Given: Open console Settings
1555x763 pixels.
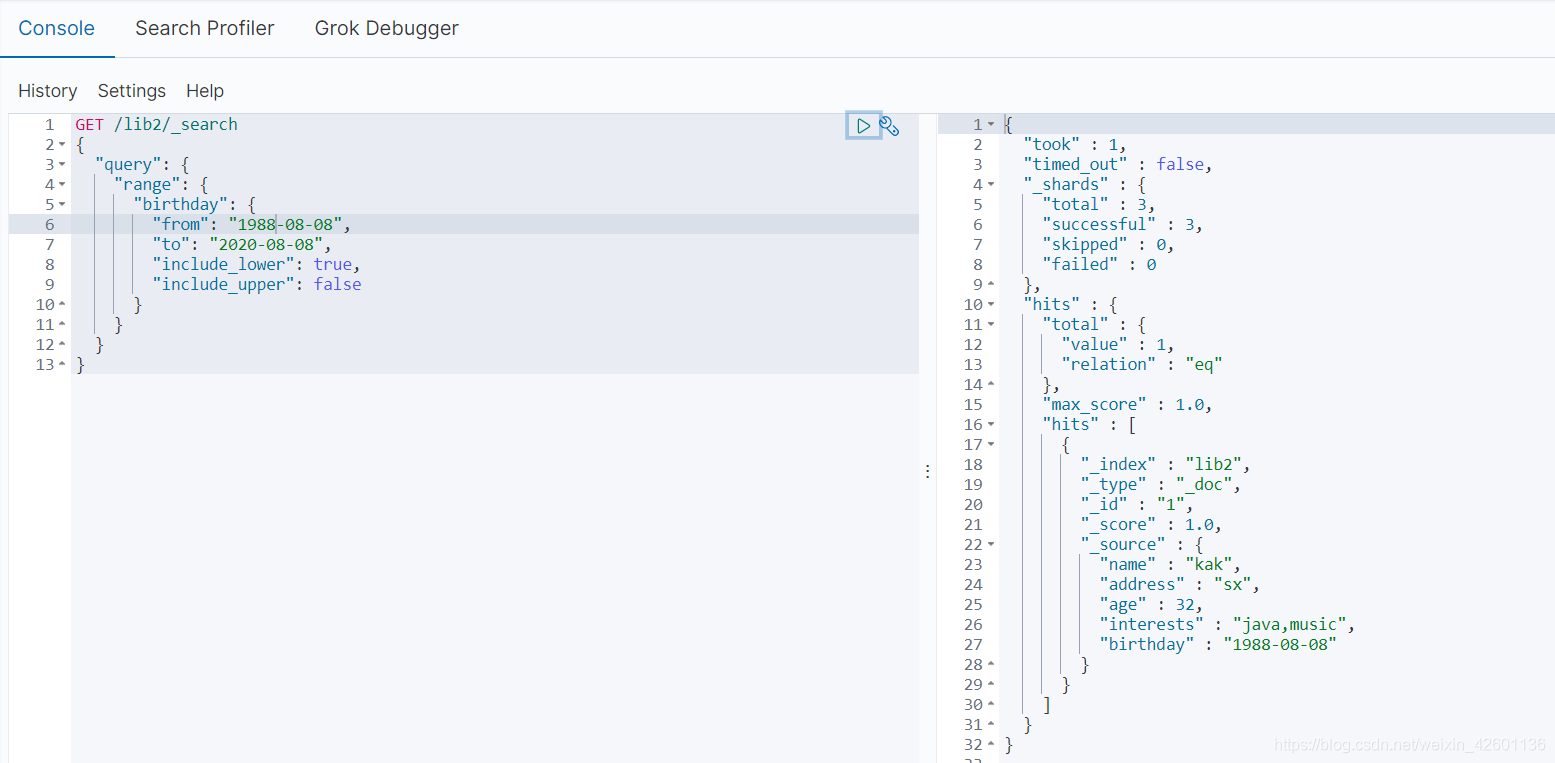Looking at the screenshot, I should [x=132, y=90].
